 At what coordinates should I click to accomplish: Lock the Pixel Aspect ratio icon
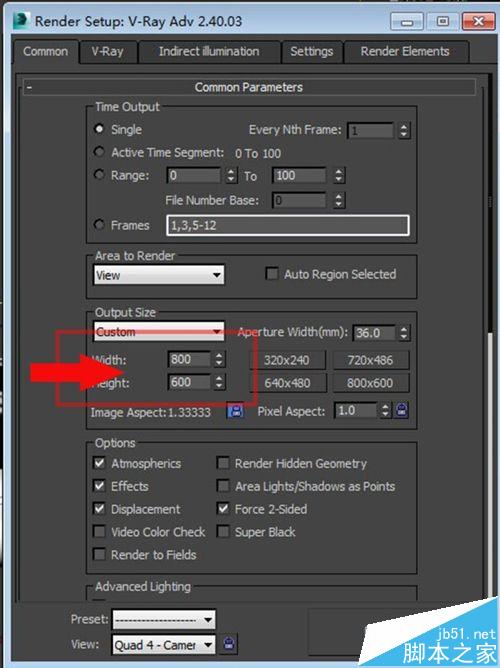(x=401, y=410)
